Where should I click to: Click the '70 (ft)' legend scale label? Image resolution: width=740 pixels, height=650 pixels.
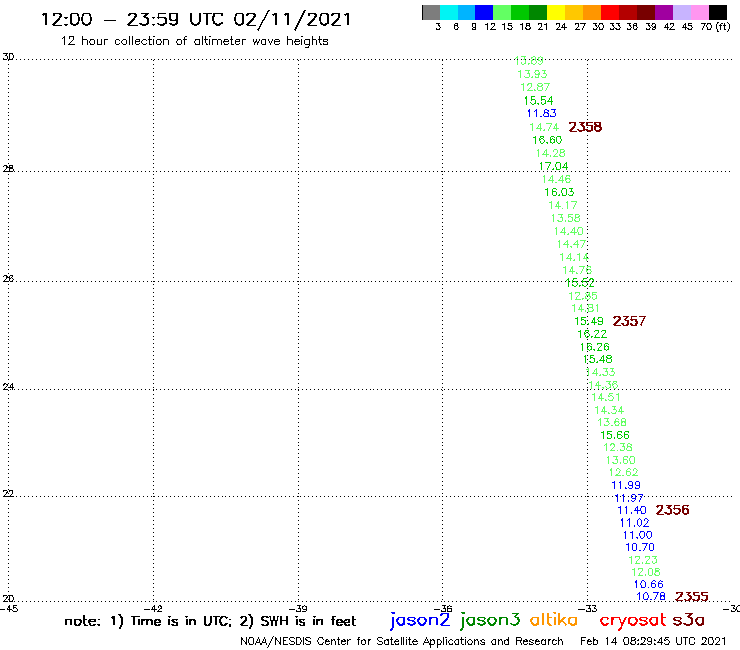pyautogui.click(x=715, y=27)
